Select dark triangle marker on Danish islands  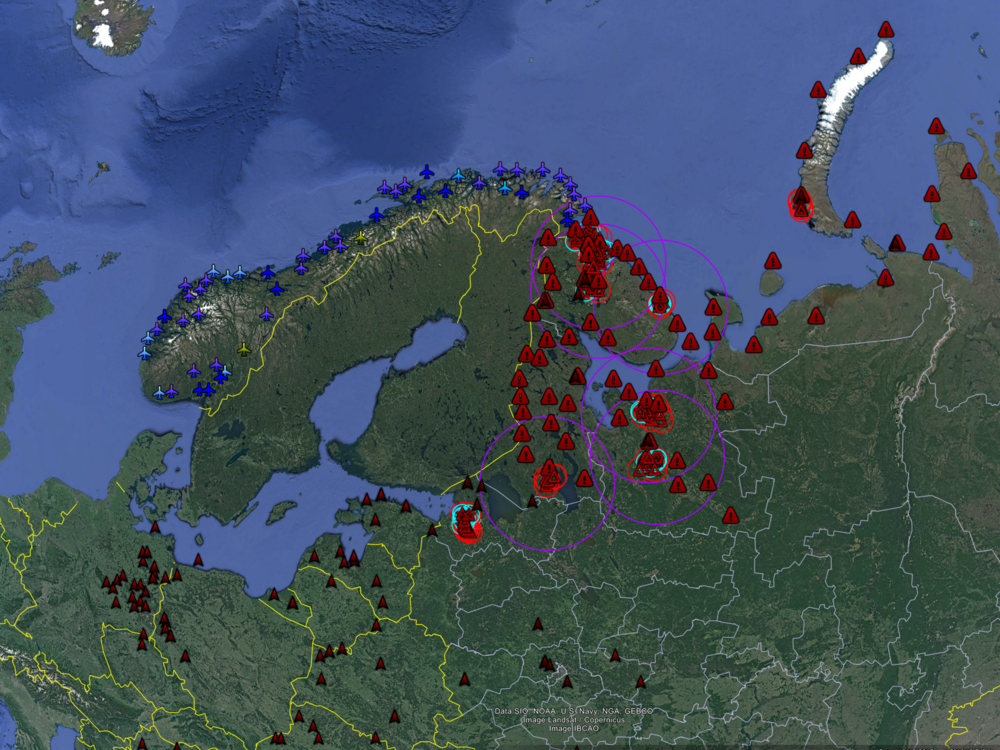click(155, 527)
